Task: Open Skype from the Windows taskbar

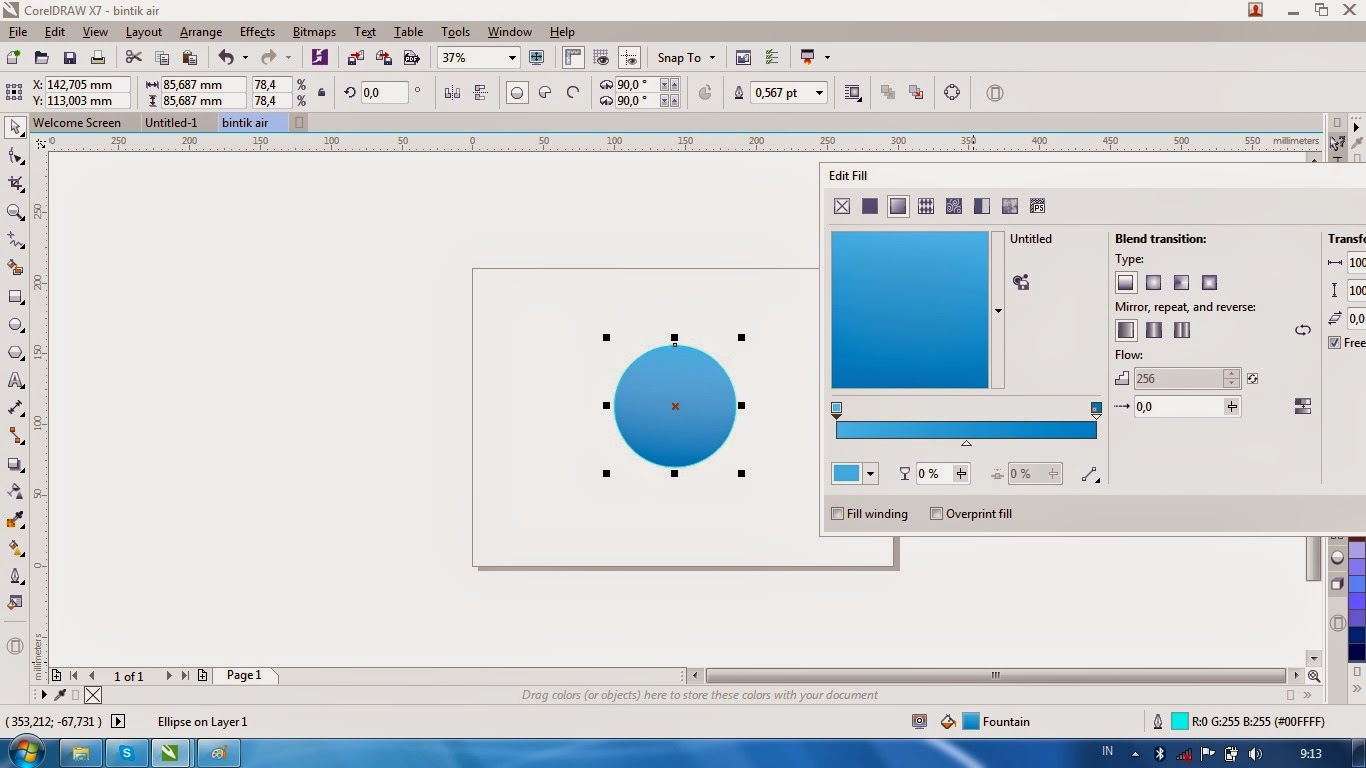Action: [127, 752]
